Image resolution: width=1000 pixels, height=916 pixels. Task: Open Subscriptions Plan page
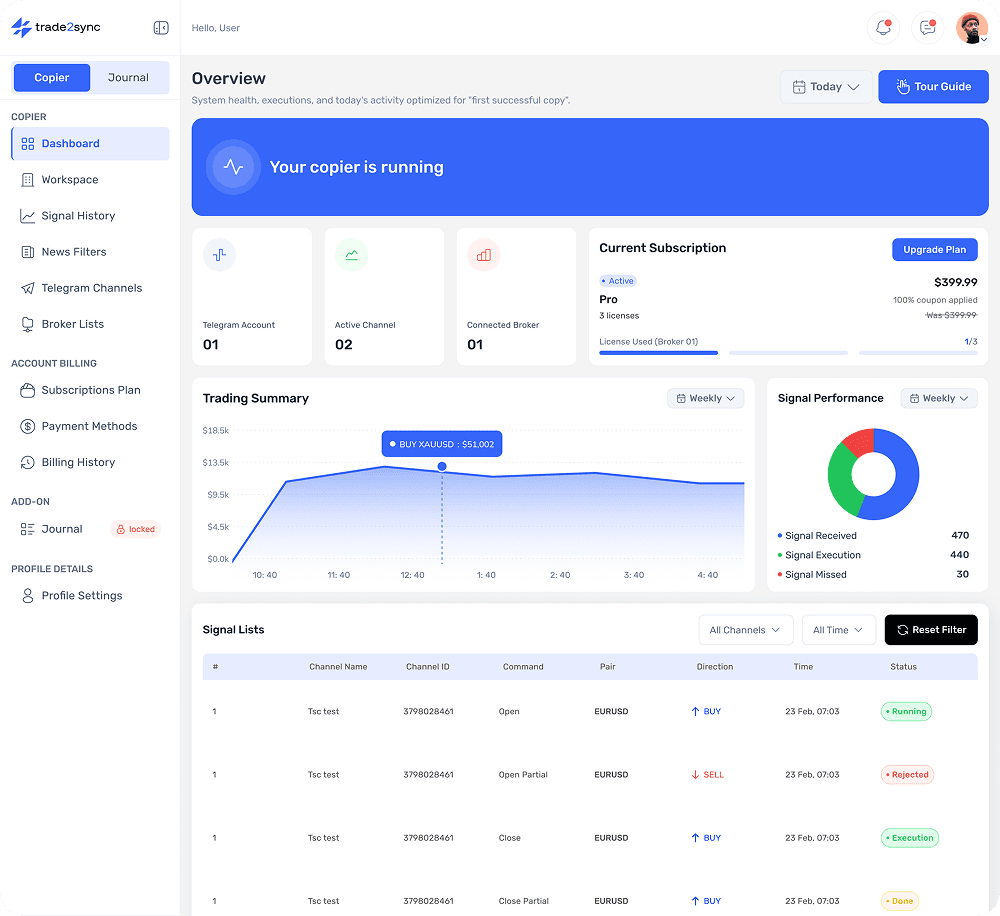click(90, 390)
